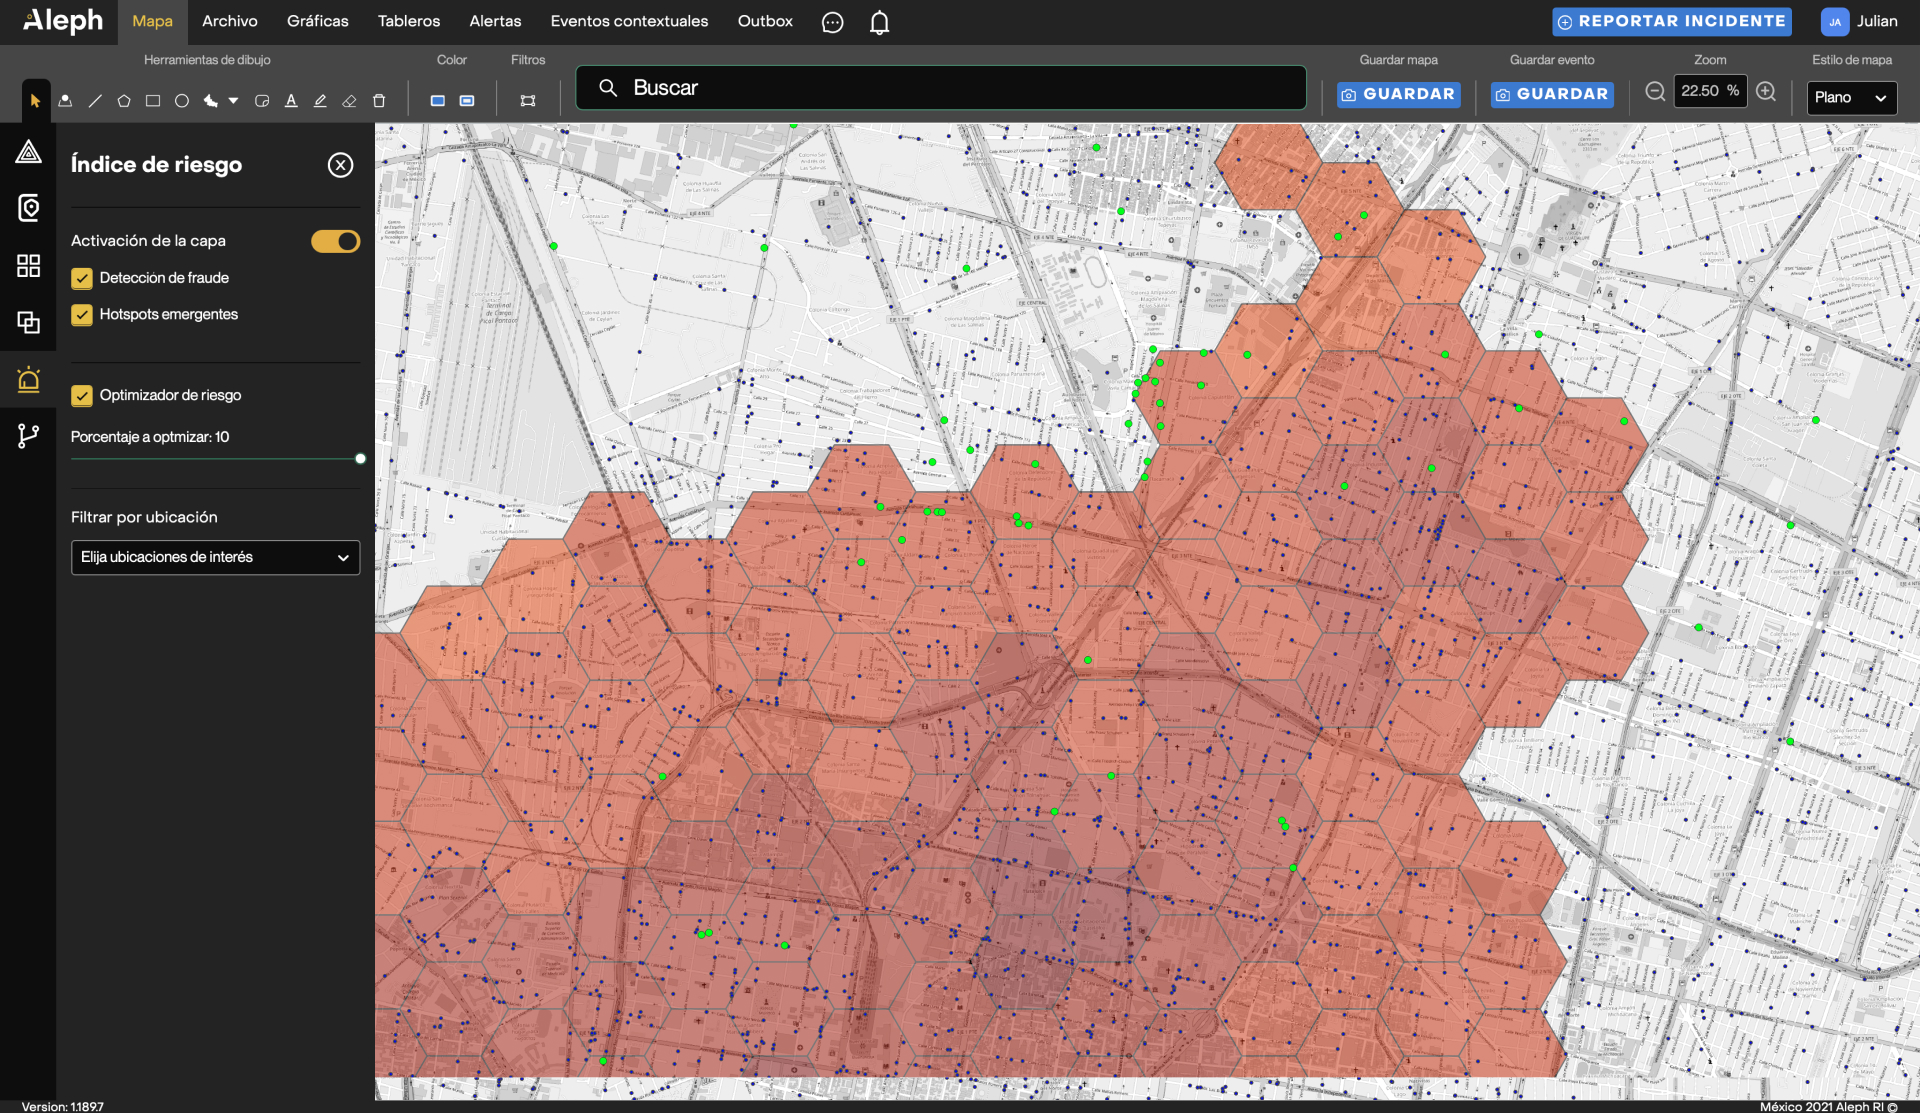Viewport: 1920px width, 1113px height.
Task: Click the trash delete tool
Action: pos(379,100)
